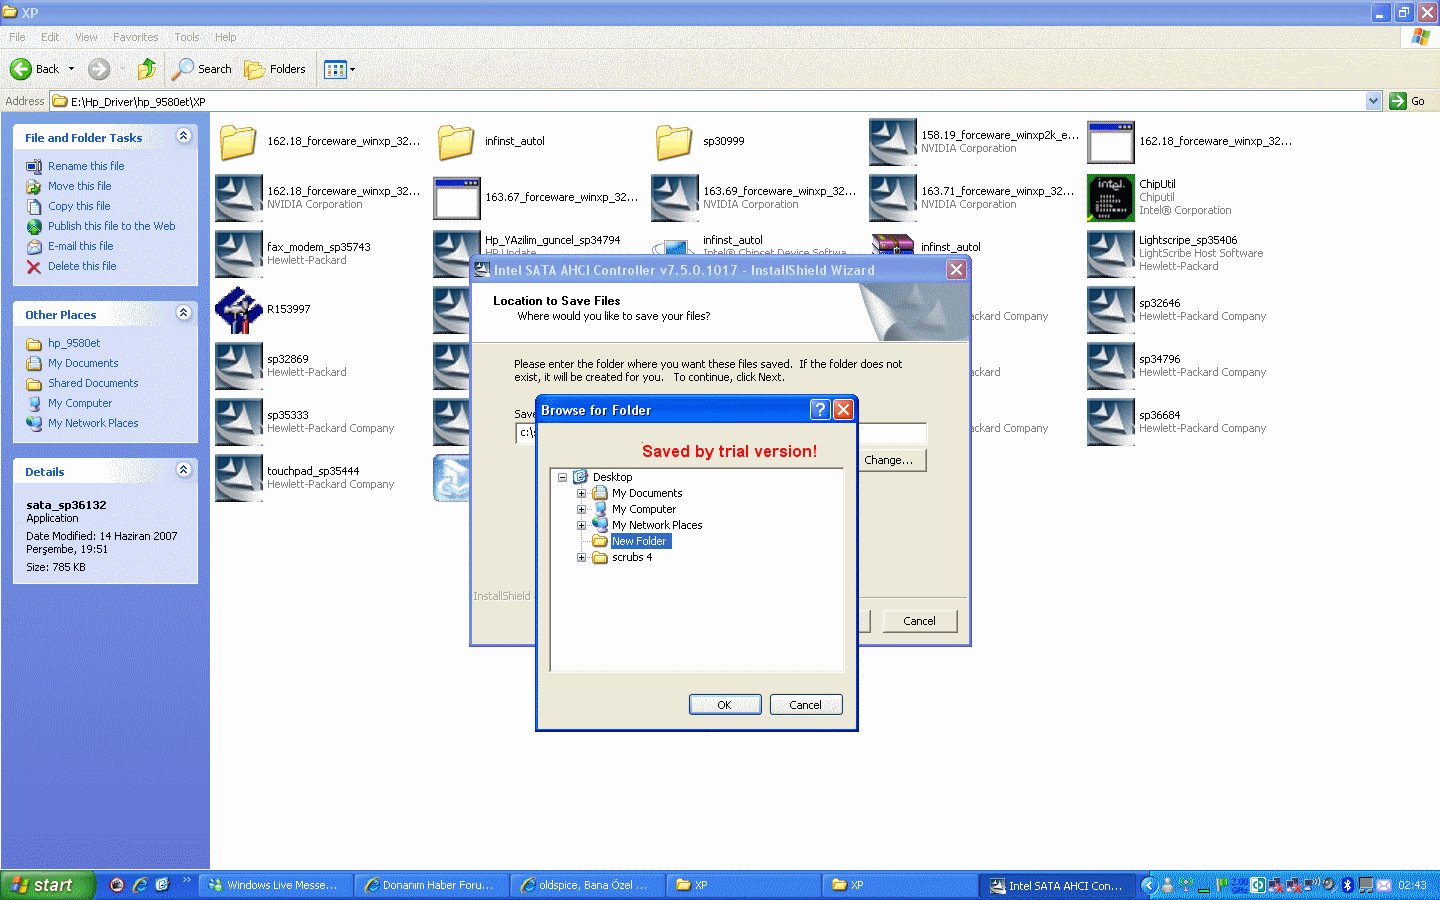1440x900 pixels.
Task: Select the fax_modem_sp35743 installer icon
Action: pos(238,254)
